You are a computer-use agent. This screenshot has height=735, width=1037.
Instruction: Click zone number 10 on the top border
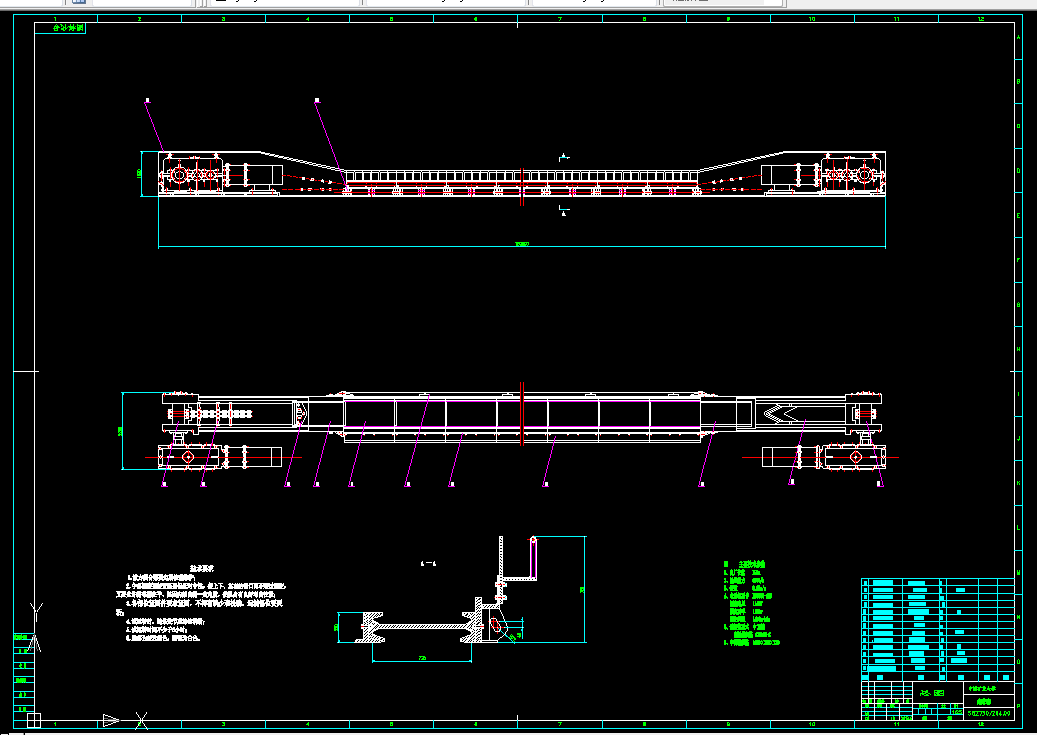tap(812, 19)
